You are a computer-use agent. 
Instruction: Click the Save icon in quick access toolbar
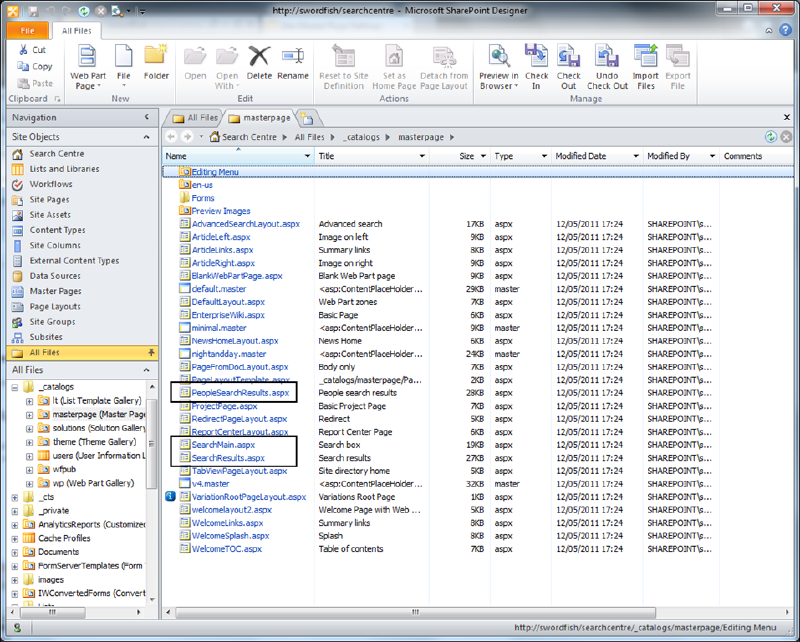(x=34, y=11)
